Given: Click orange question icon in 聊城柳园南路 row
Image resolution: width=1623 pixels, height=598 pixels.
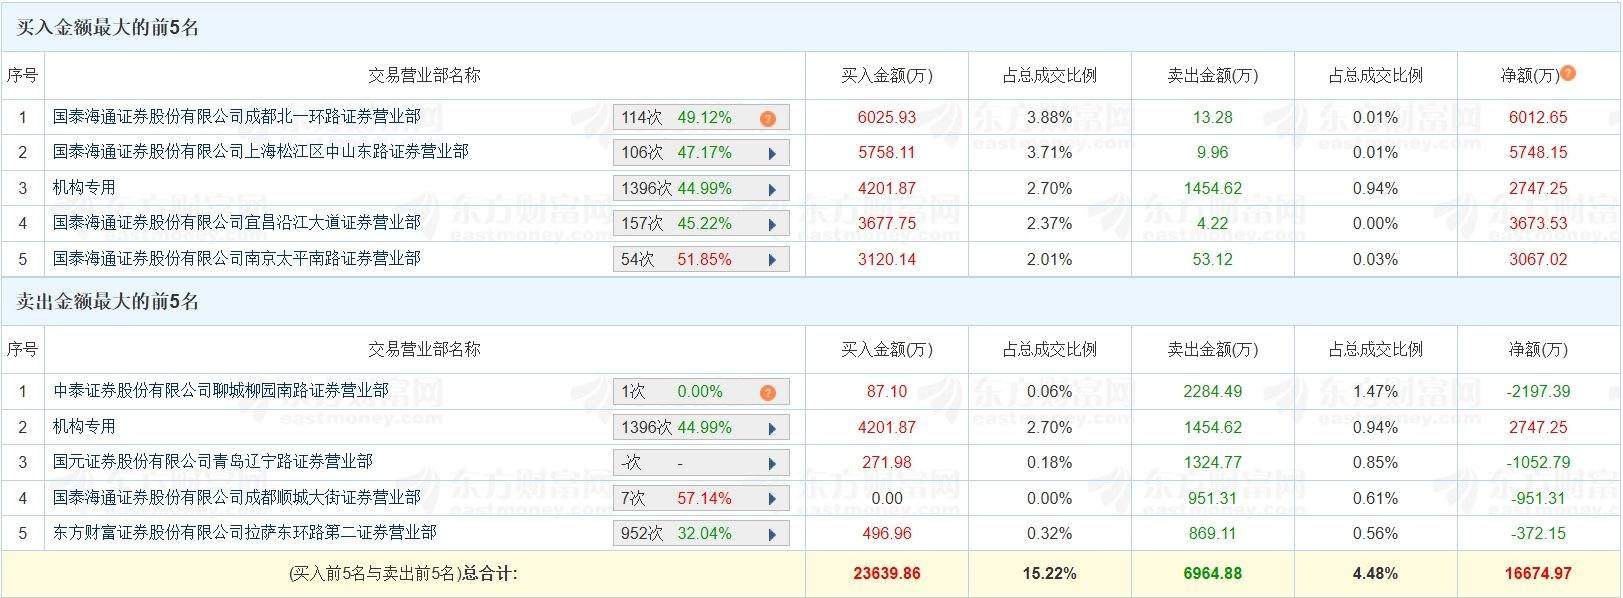Looking at the screenshot, I should click(x=768, y=393).
